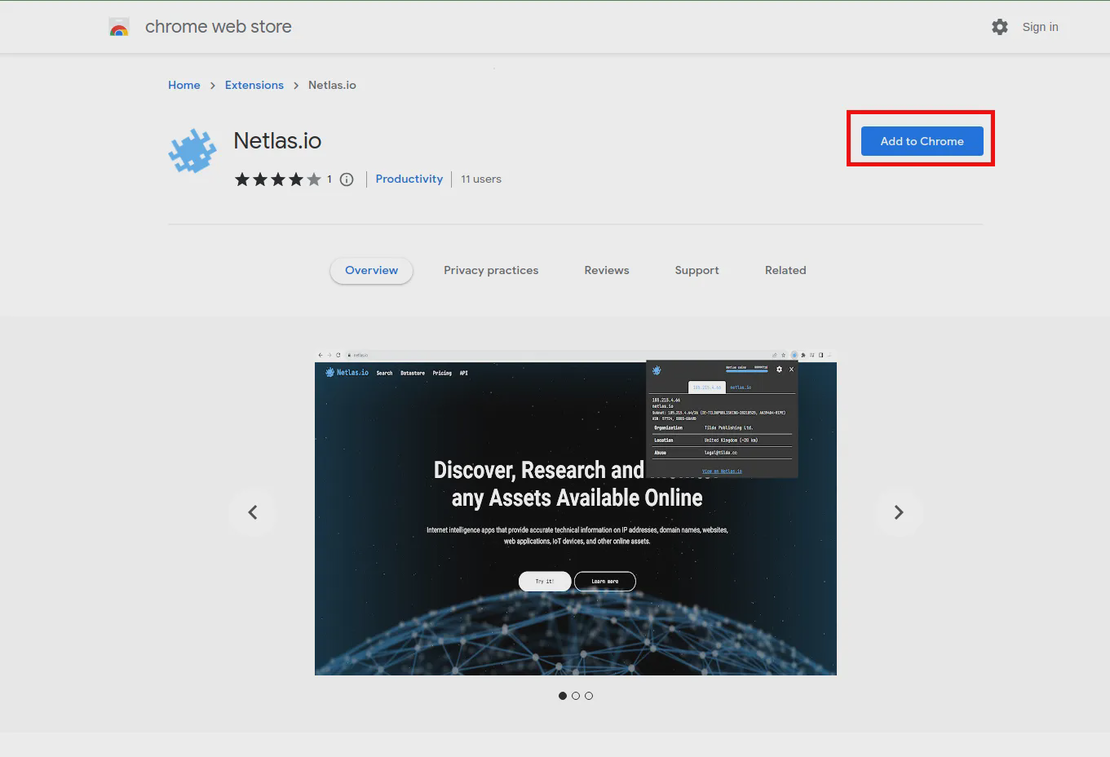Open the Reviews tab
The image size is (1110, 757).
607,270
